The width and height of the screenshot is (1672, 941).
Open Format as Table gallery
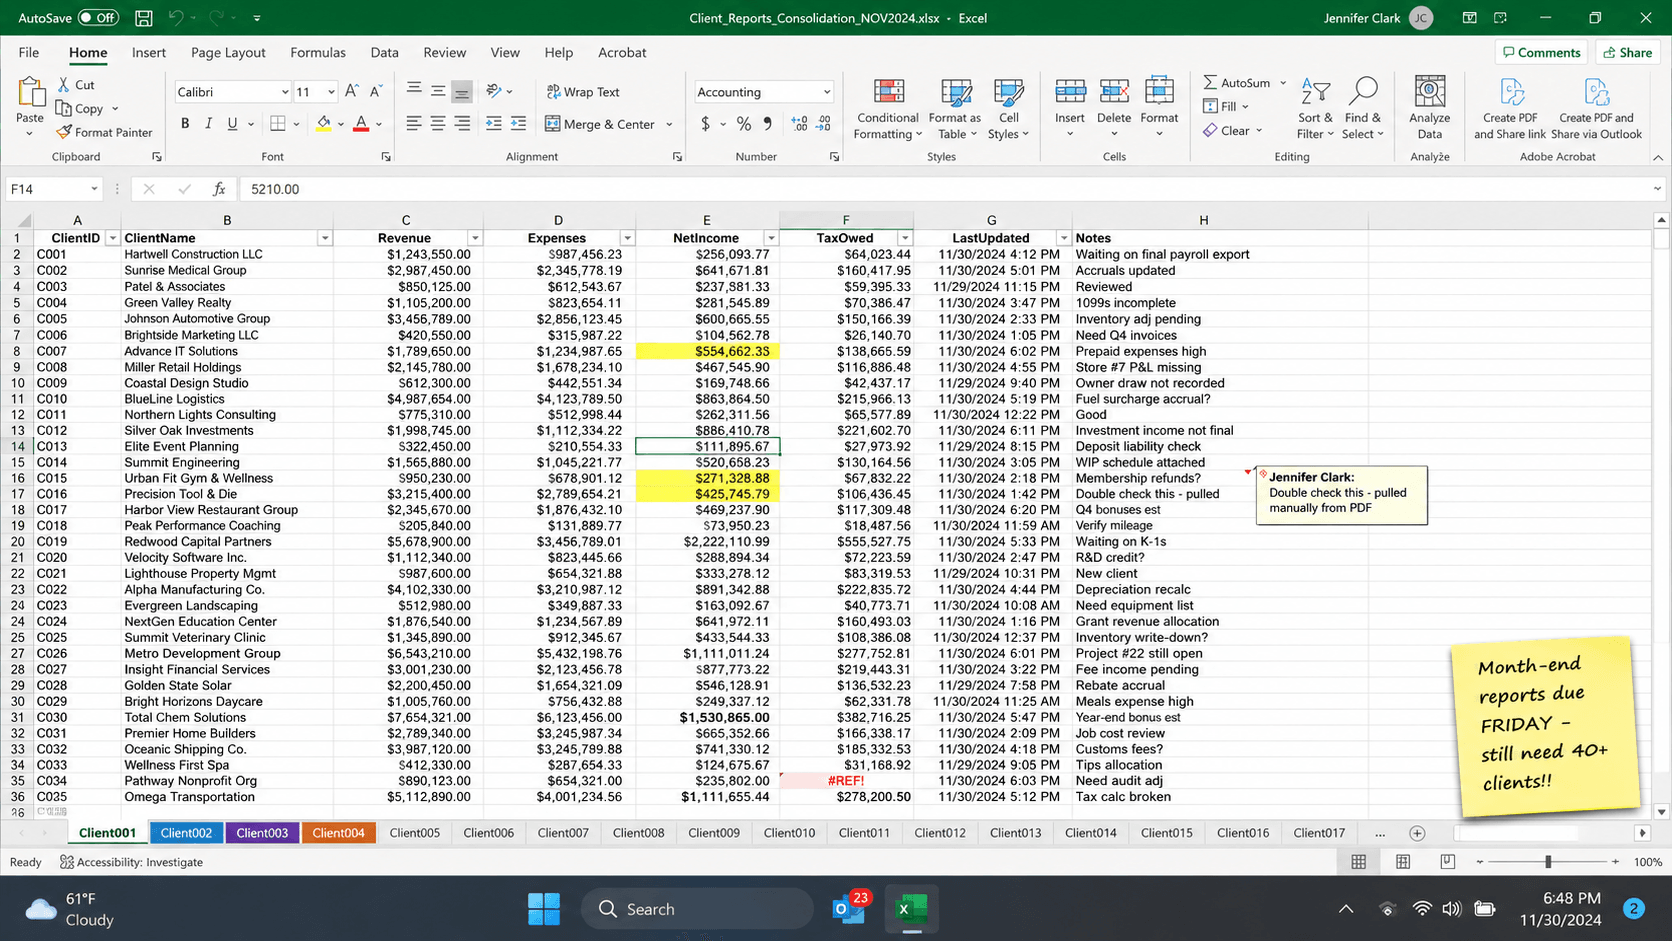tap(955, 109)
